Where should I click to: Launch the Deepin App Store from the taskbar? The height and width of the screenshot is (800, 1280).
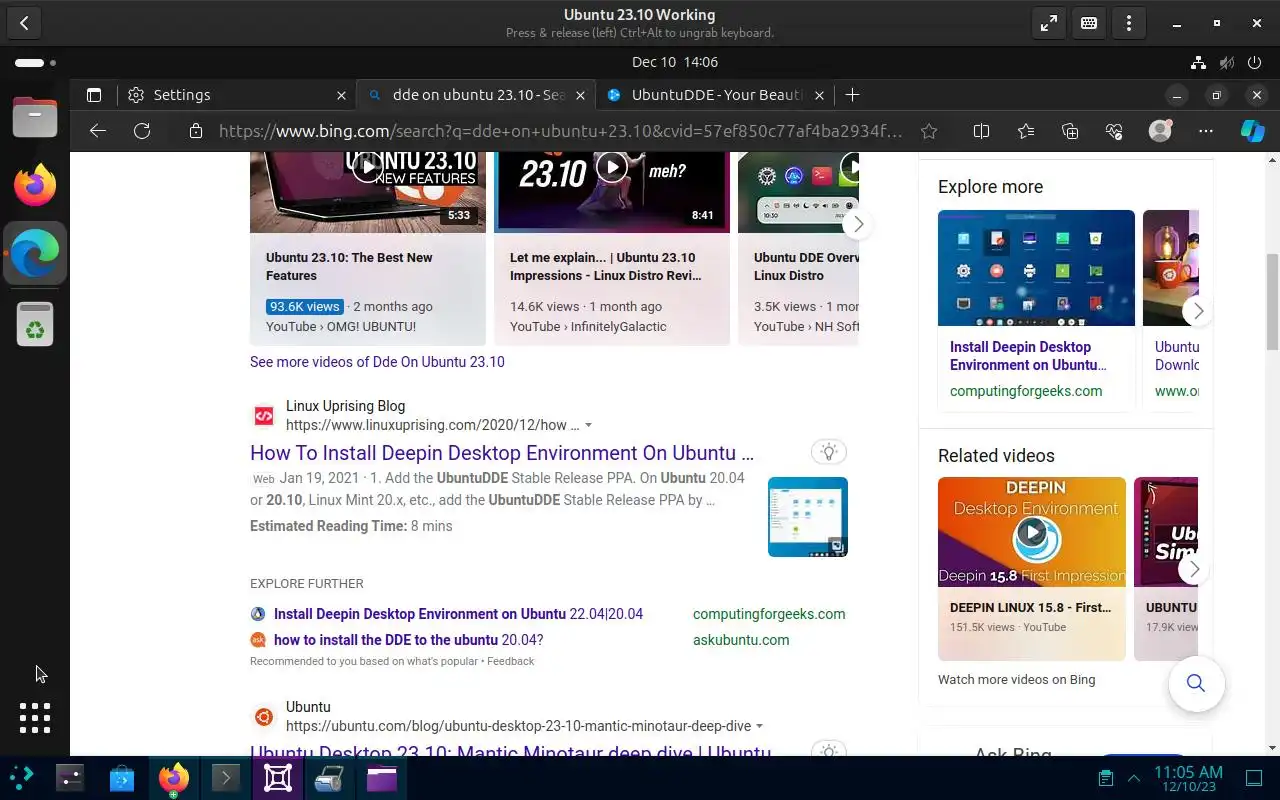coord(122,777)
